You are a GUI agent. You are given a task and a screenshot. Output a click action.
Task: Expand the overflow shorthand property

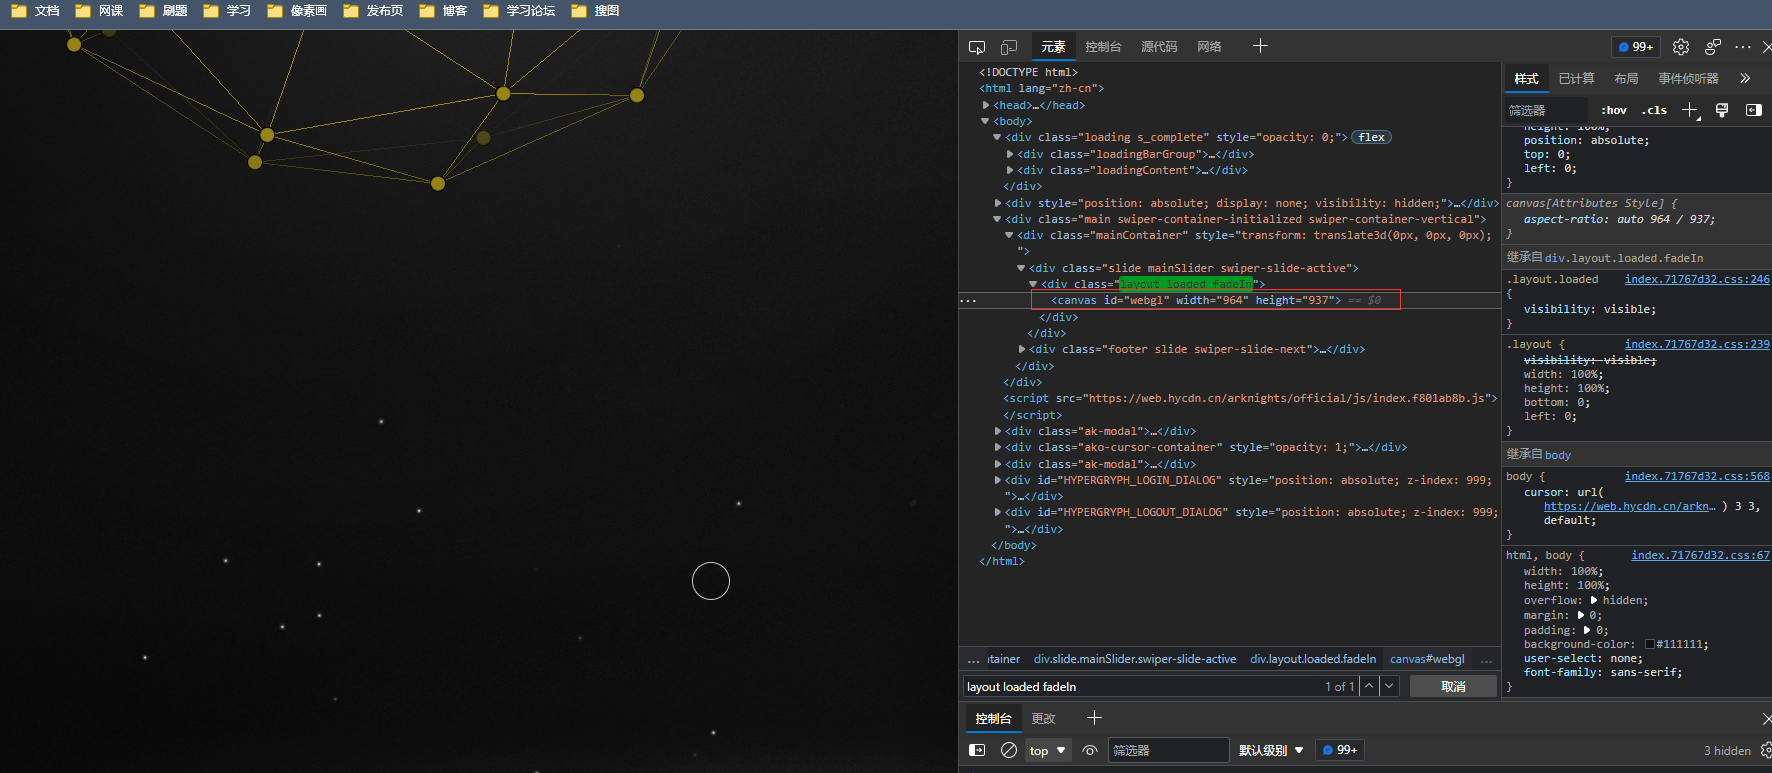point(1594,600)
